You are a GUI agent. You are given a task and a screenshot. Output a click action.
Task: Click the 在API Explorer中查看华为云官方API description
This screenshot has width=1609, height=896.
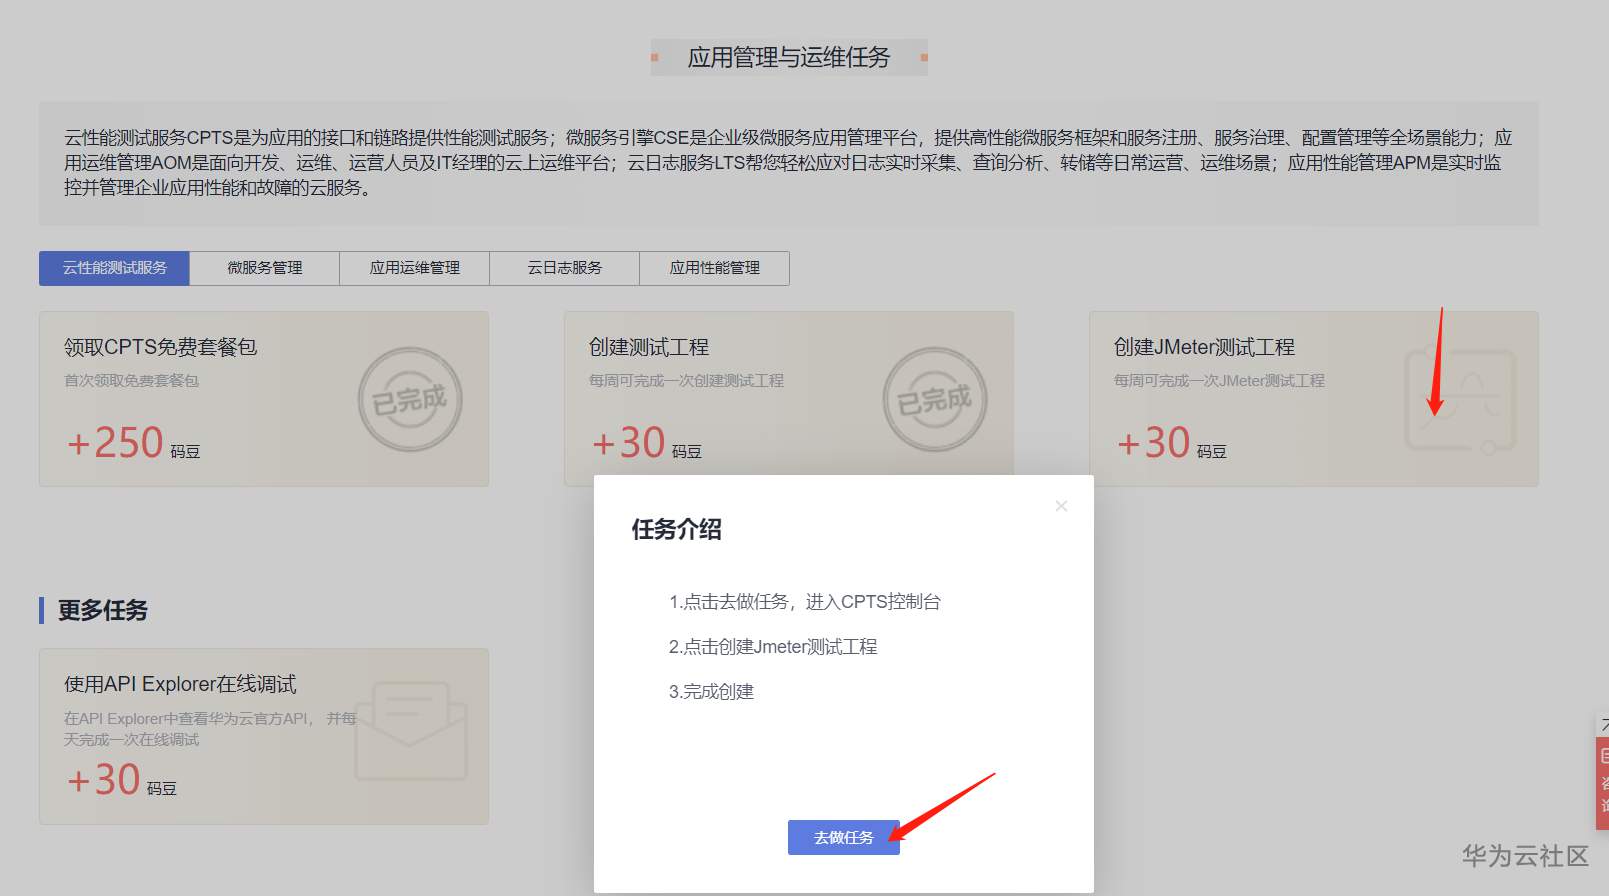pos(210,729)
